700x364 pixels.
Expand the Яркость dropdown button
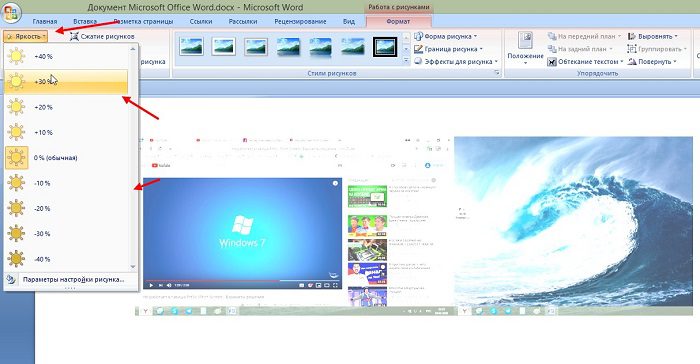point(25,36)
